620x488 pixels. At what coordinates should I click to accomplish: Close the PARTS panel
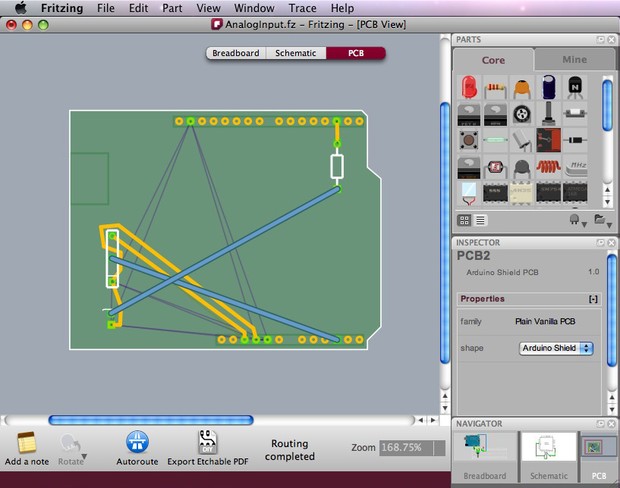coord(611,40)
